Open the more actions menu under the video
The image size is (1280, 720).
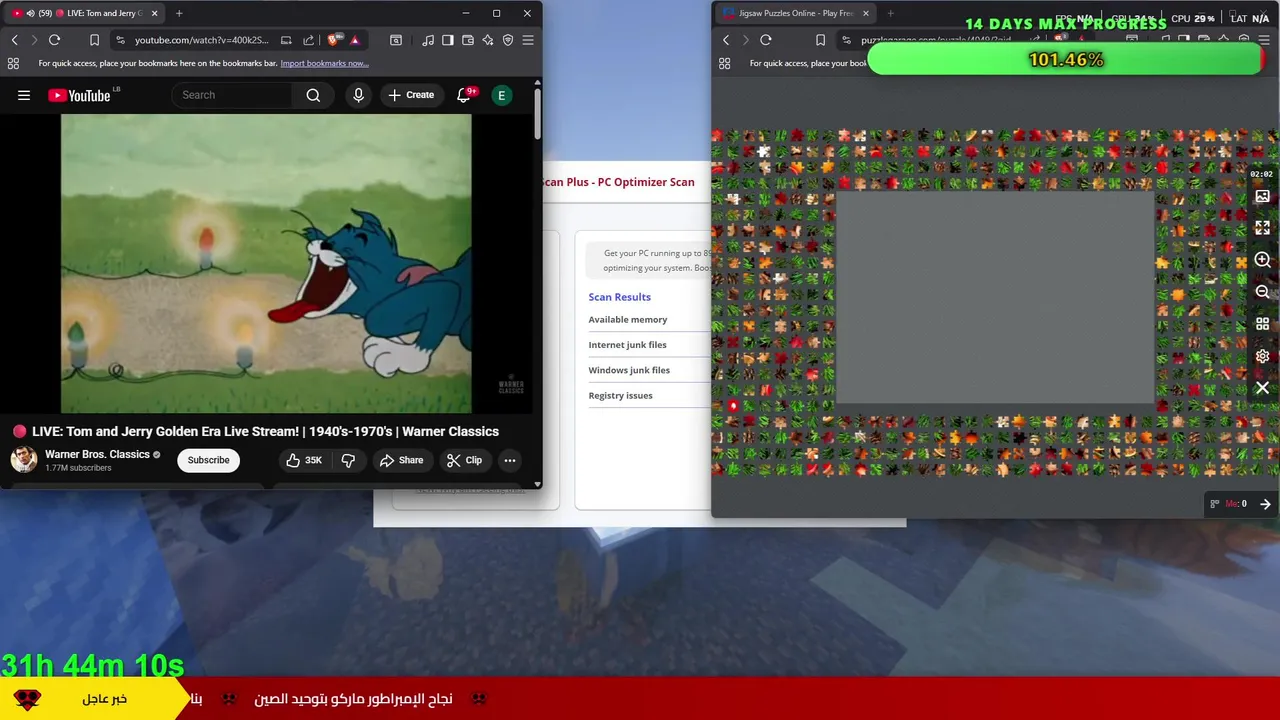[510, 460]
